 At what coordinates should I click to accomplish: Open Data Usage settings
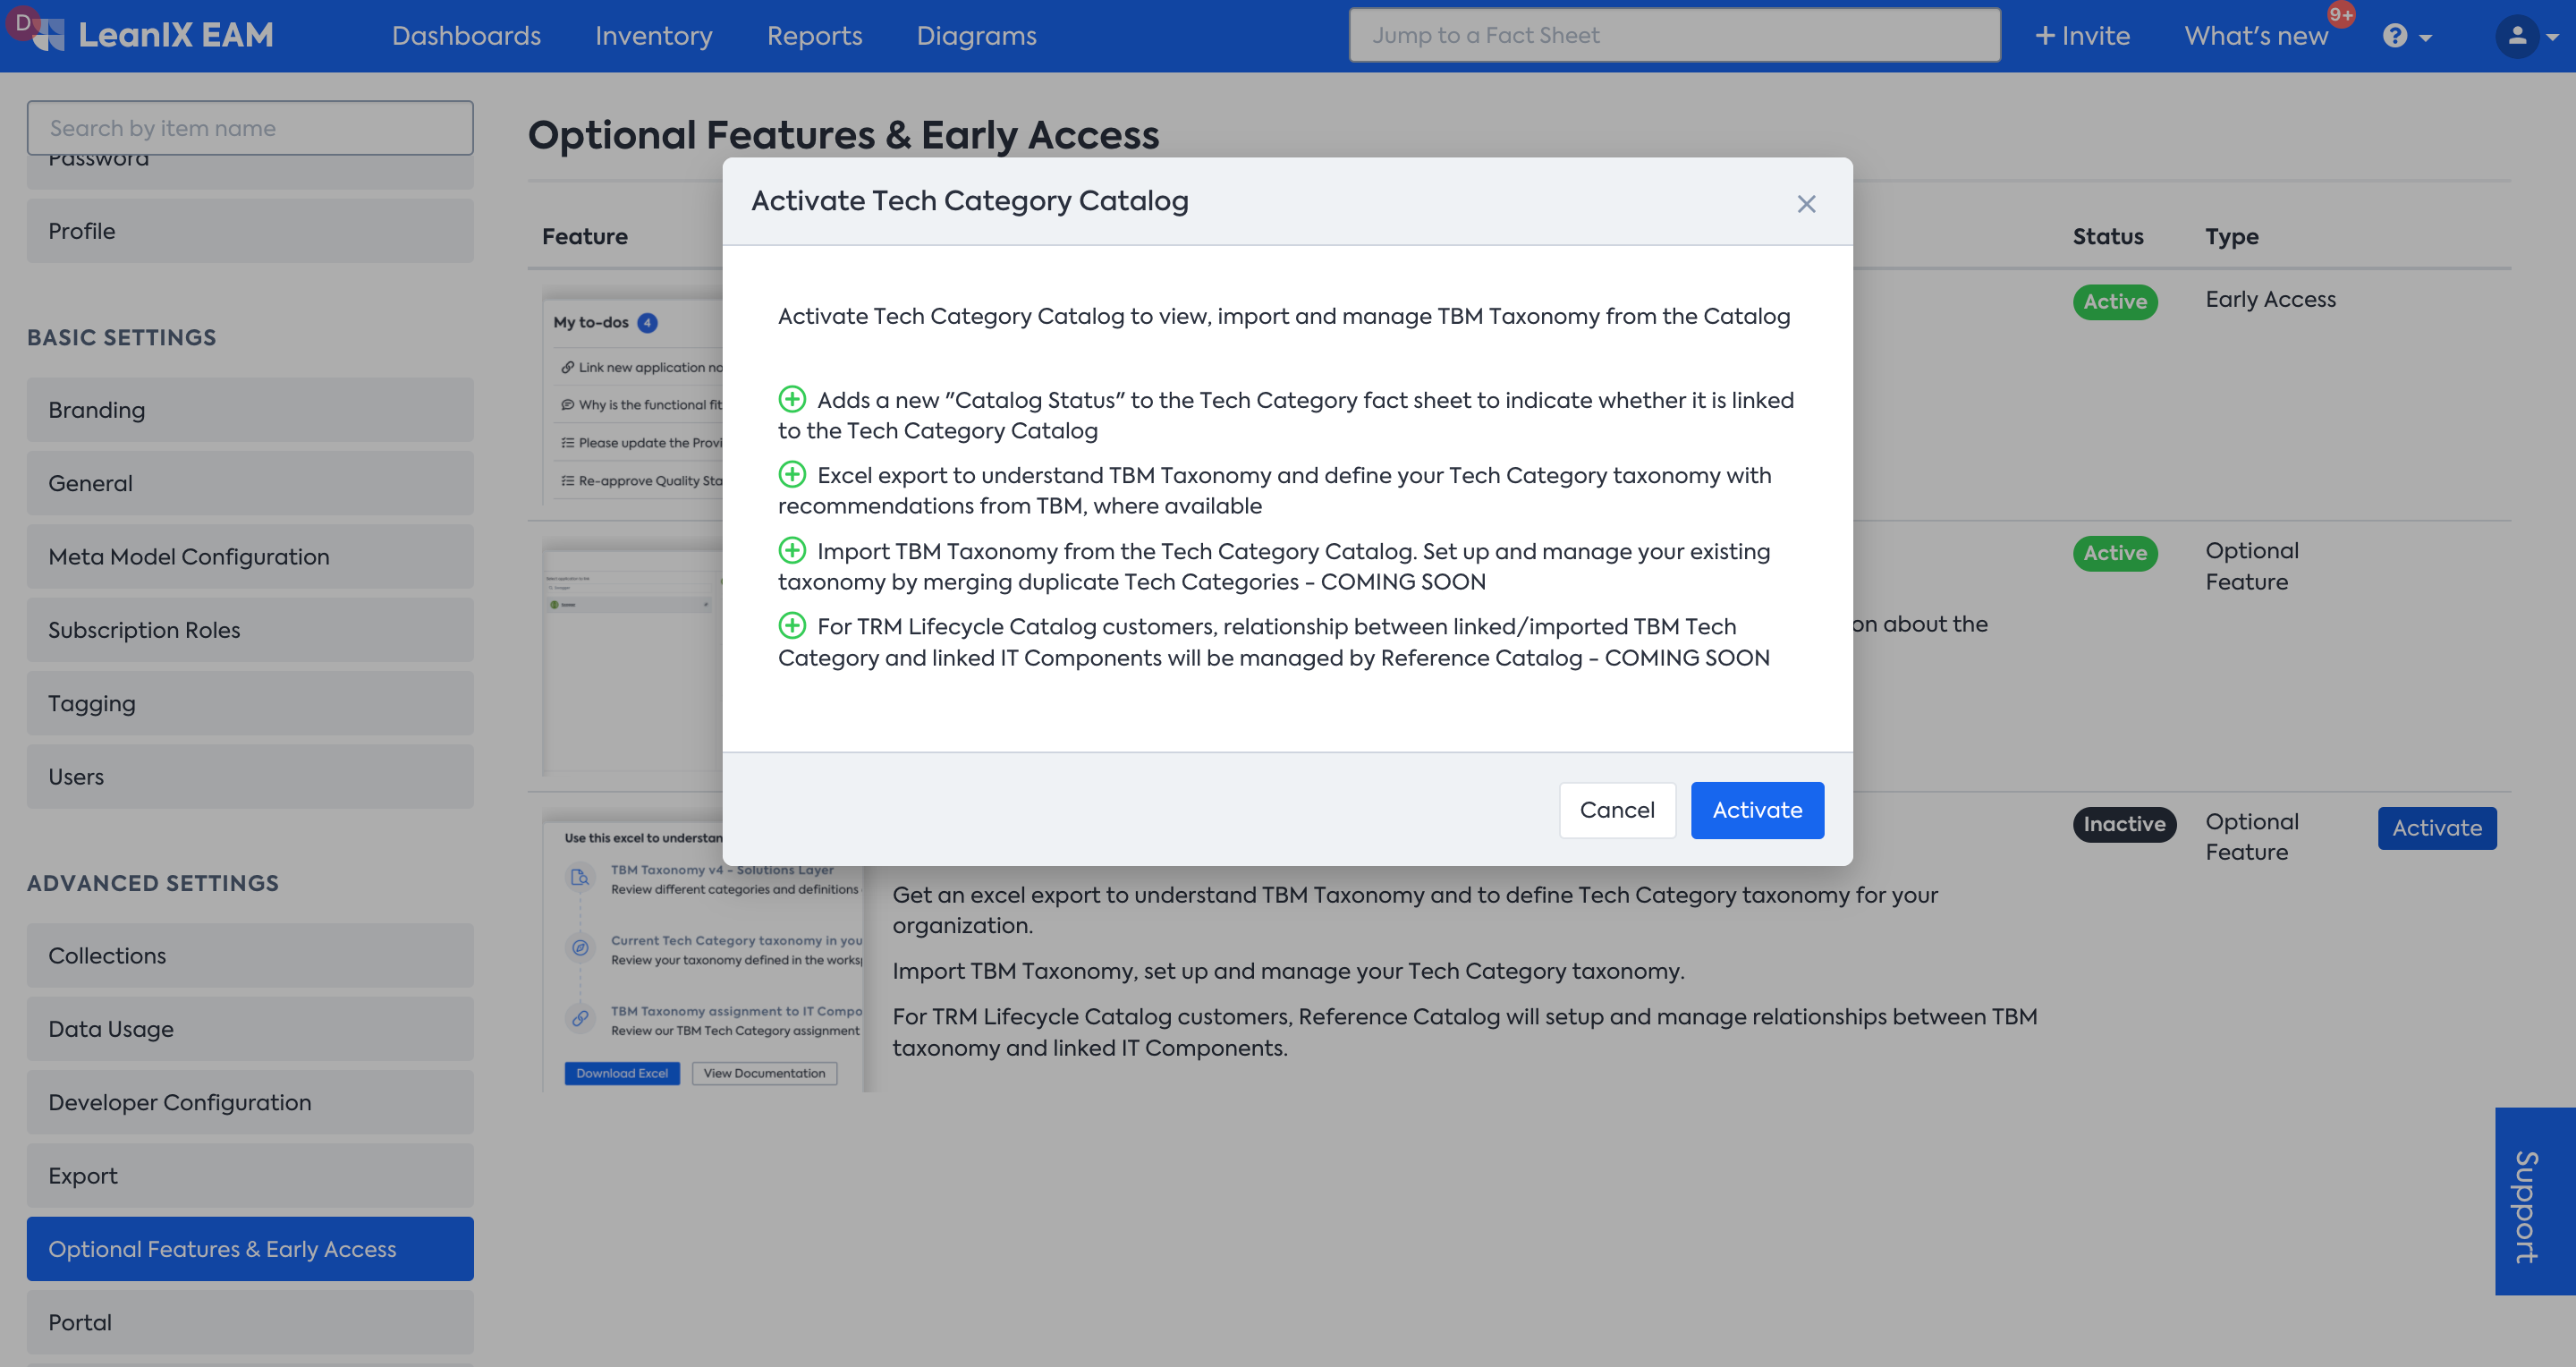(250, 1029)
